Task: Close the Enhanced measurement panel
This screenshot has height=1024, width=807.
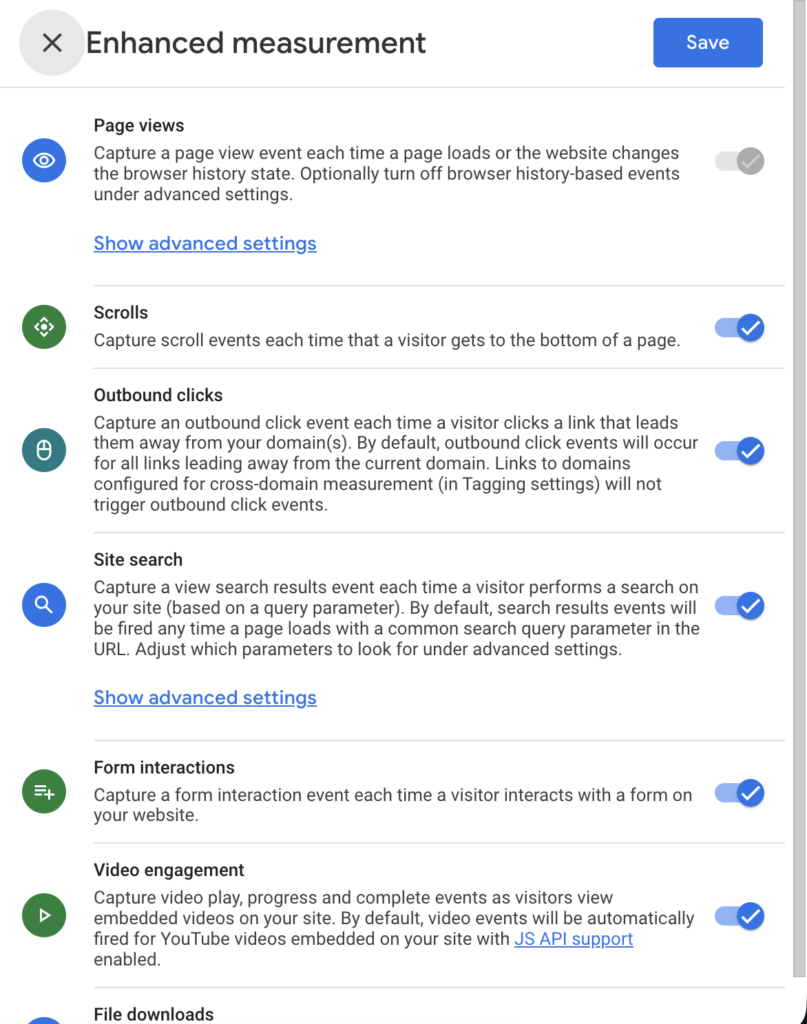Action: click(52, 43)
